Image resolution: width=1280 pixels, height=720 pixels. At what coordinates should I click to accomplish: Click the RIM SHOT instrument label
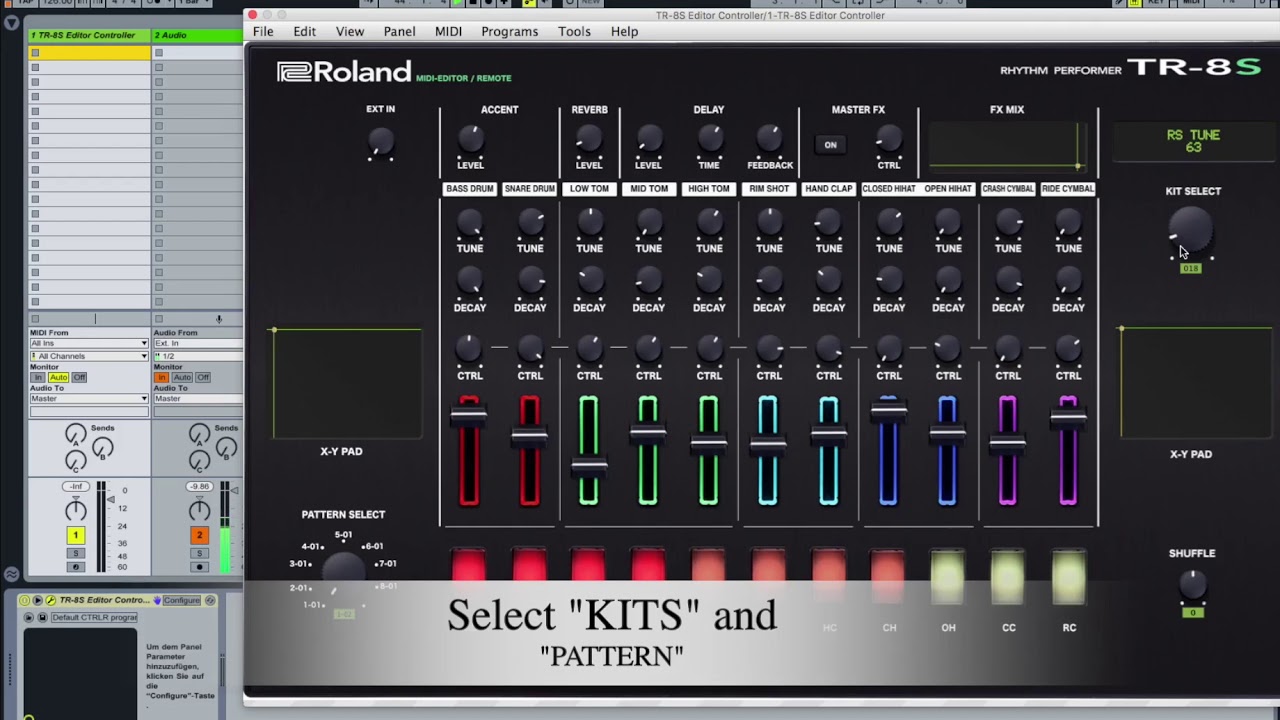click(769, 189)
